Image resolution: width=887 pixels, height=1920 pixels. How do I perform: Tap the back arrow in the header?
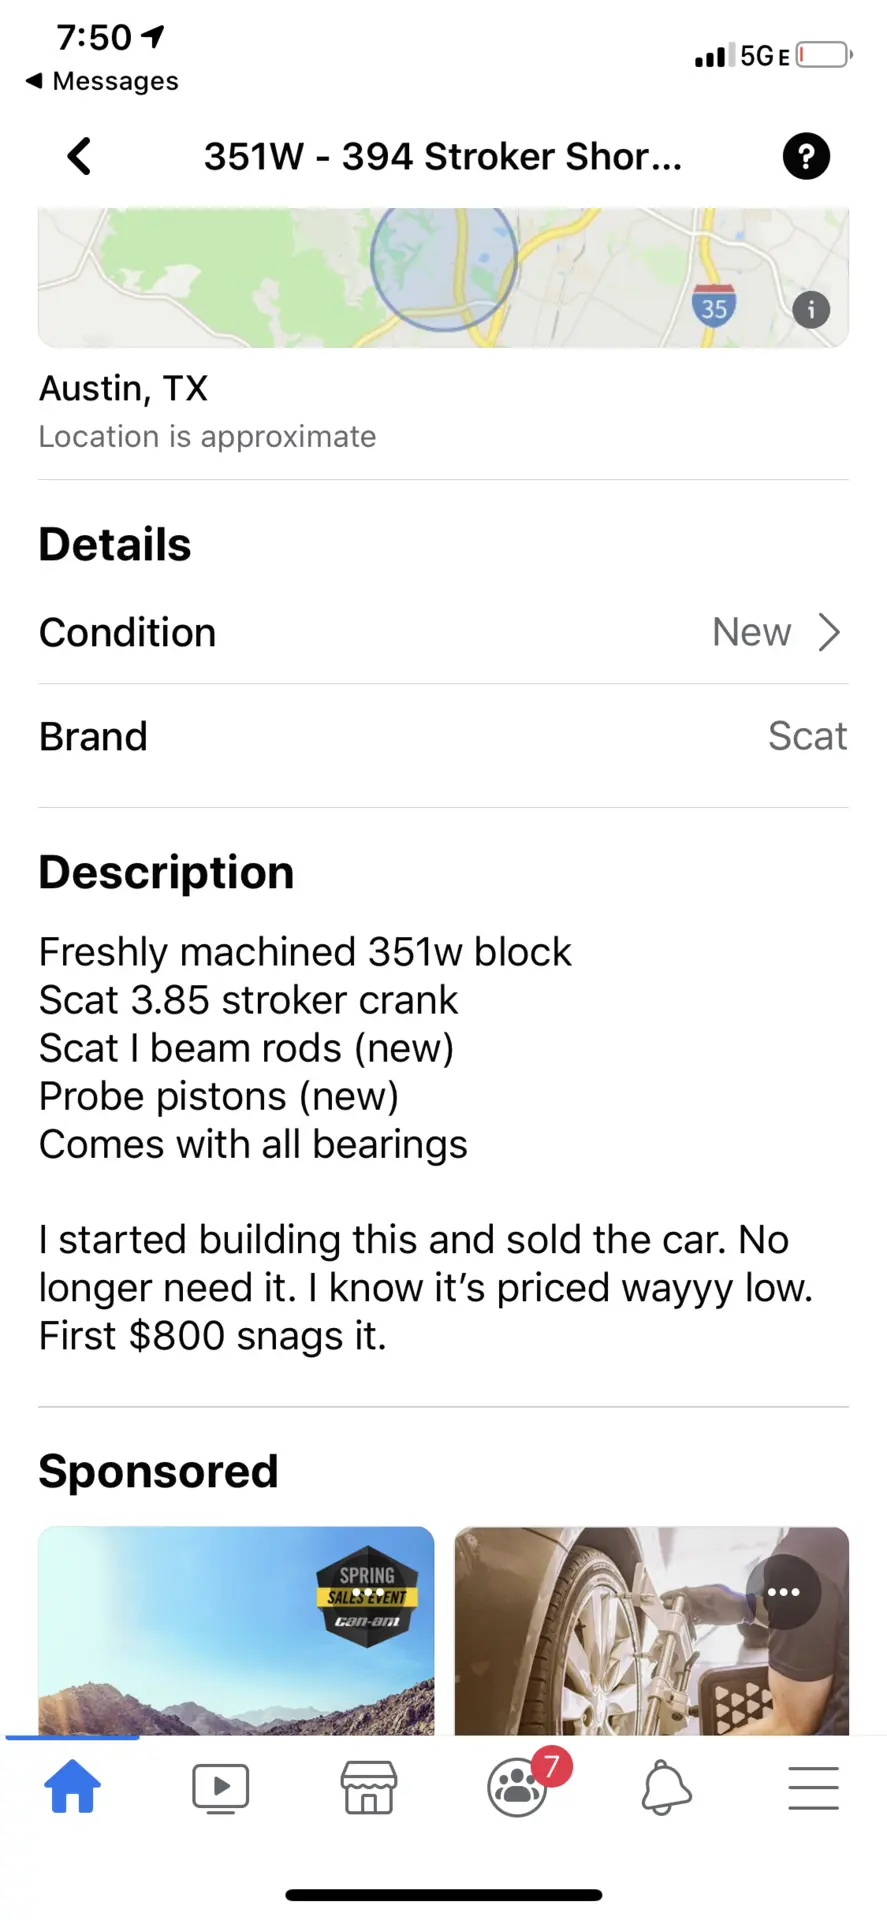tap(79, 156)
